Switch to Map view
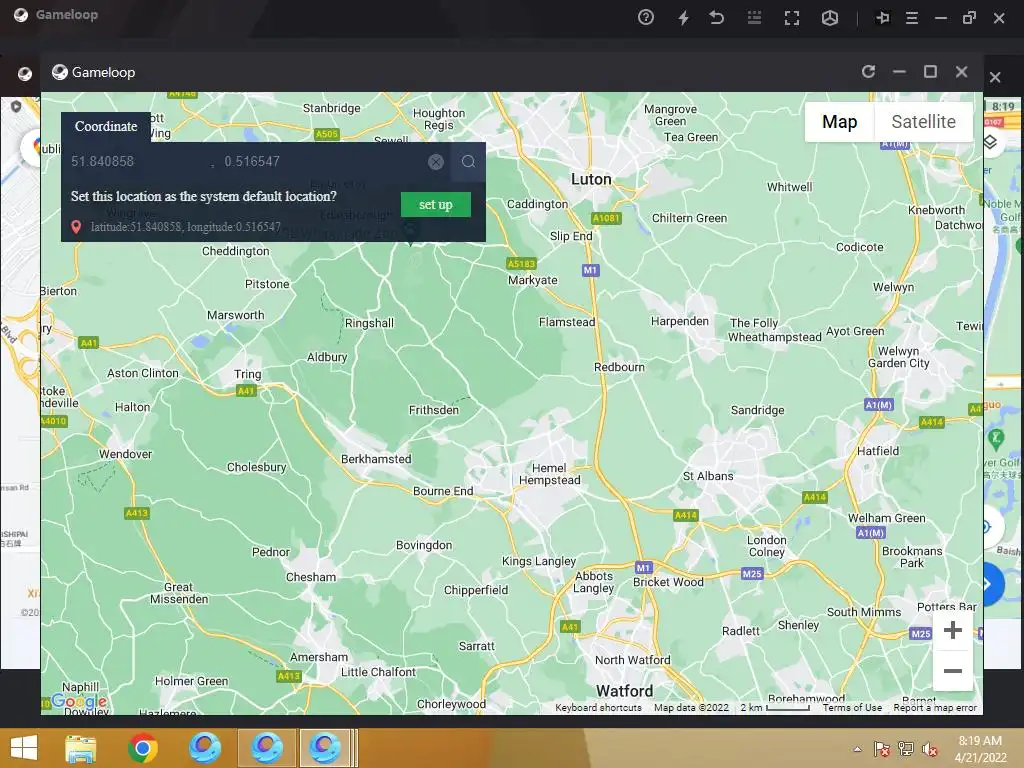Image resolution: width=1024 pixels, height=768 pixels. click(839, 121)
